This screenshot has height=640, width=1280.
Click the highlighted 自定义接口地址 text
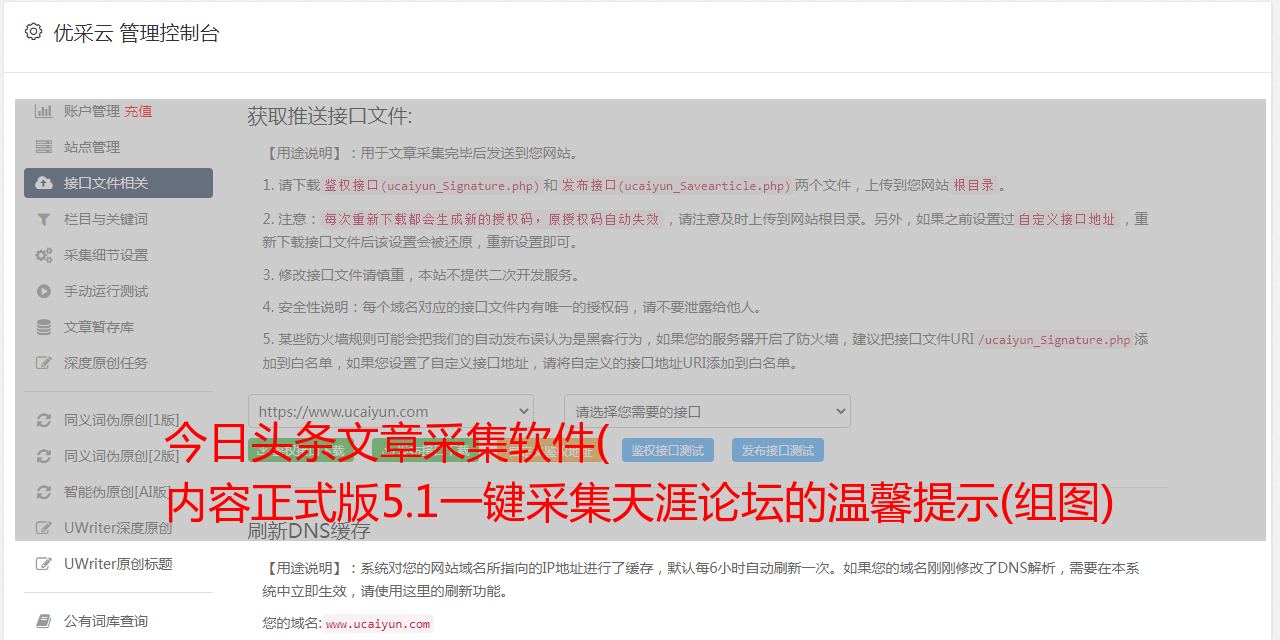[1067, 219]
